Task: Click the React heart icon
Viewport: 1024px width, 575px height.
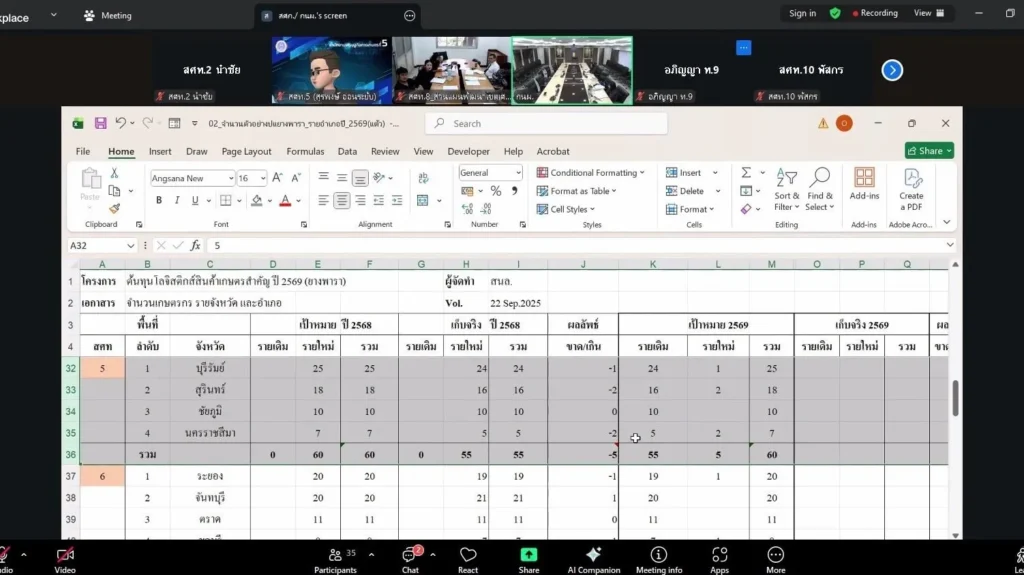Action: click(468, 556)
